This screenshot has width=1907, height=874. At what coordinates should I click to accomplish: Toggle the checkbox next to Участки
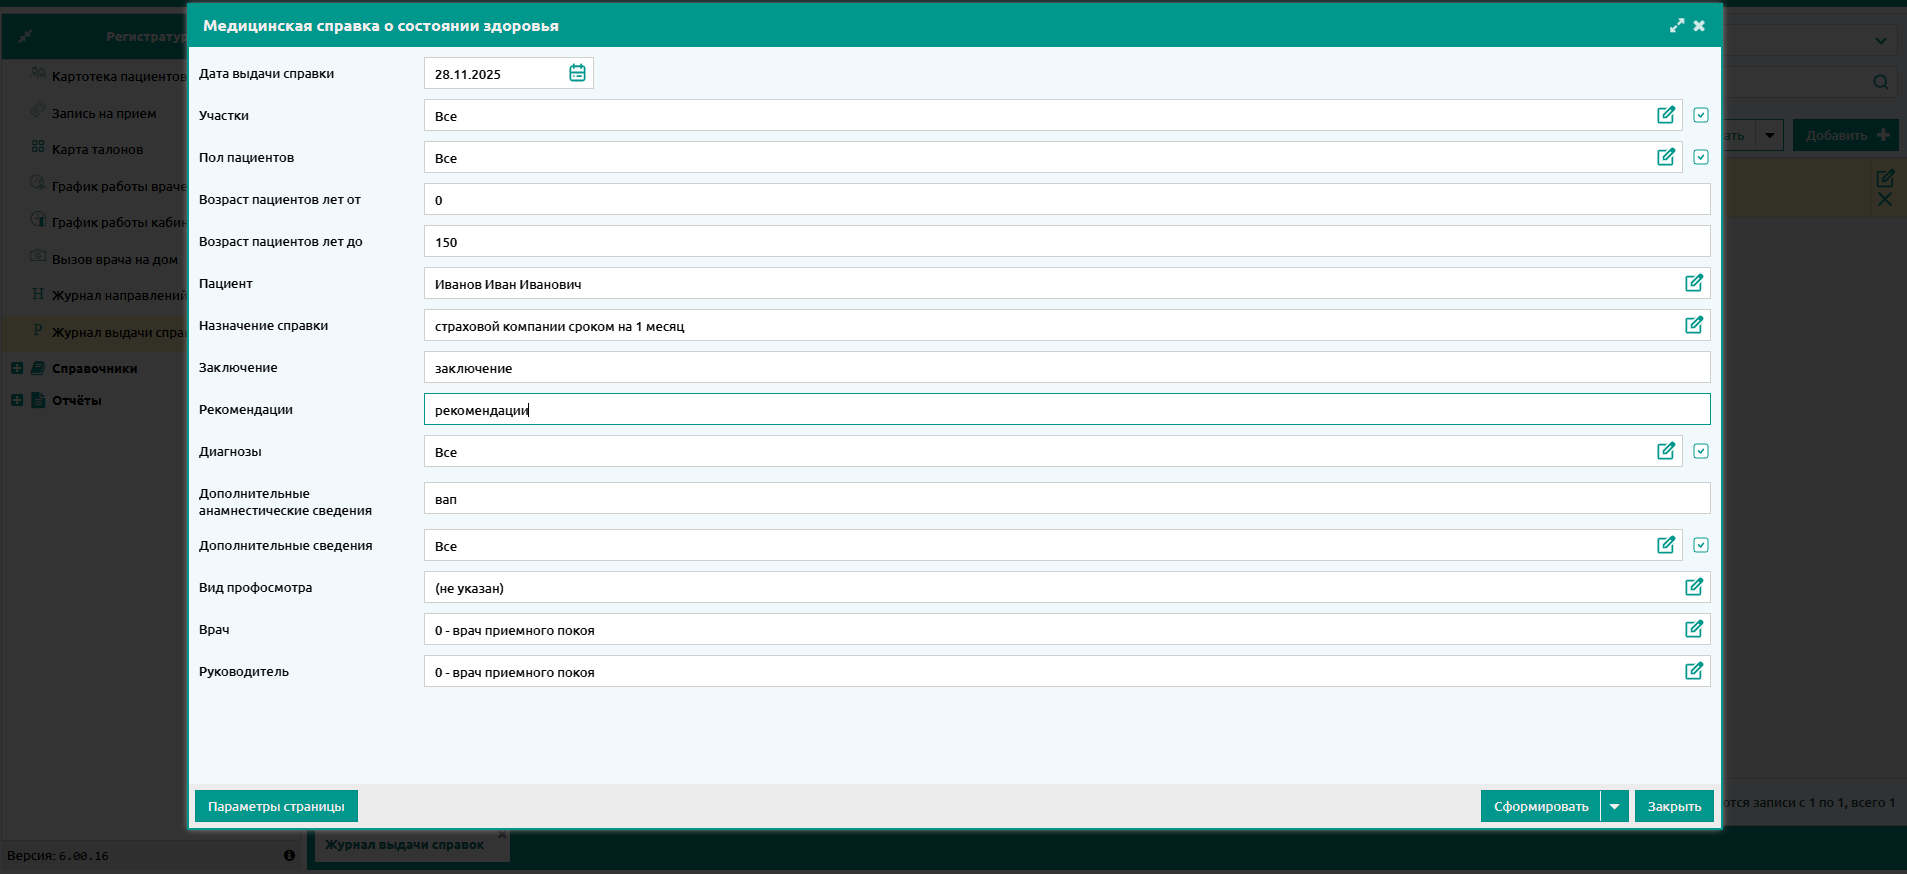(x=1700, y=115)
